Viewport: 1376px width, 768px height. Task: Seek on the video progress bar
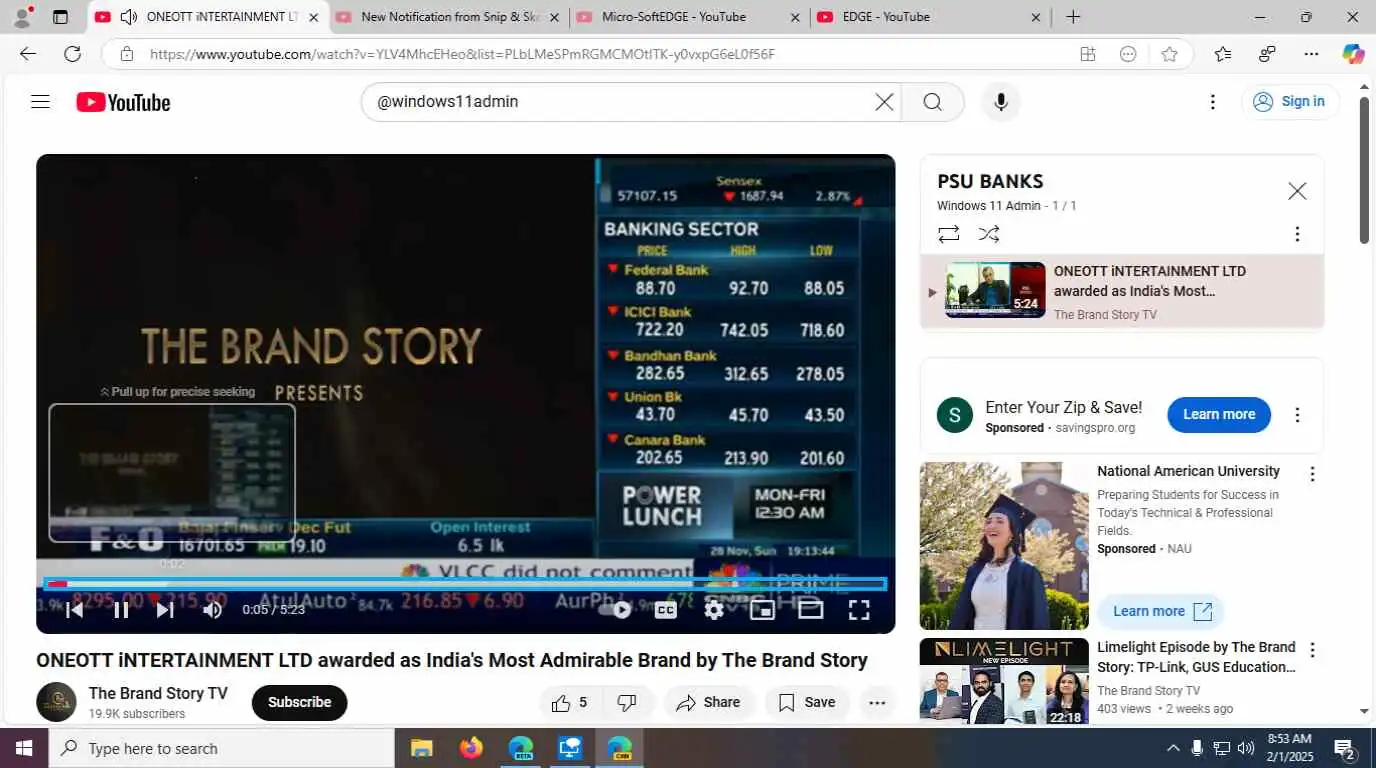click(x=466, y=584)
